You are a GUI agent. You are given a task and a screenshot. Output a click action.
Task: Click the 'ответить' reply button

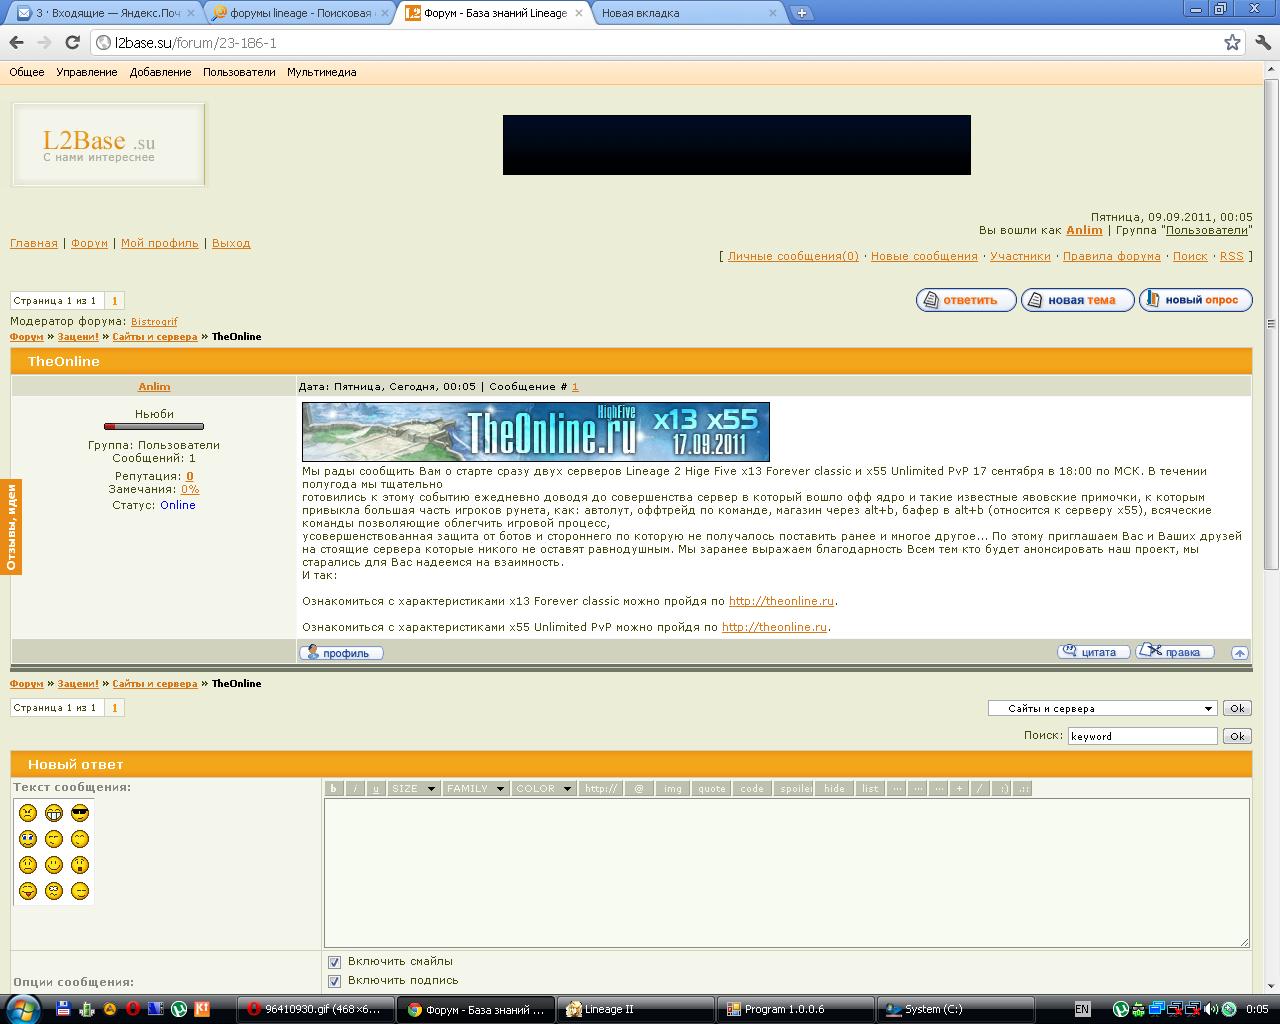[966, 300]
